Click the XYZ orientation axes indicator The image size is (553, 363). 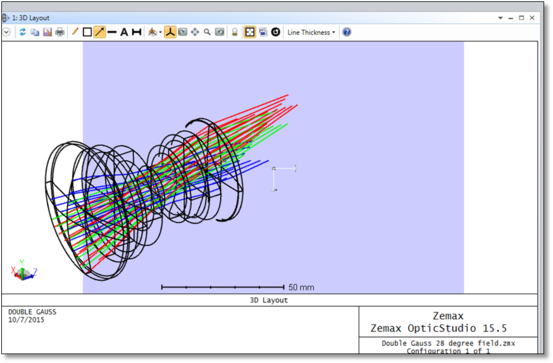tap(23, 271)
